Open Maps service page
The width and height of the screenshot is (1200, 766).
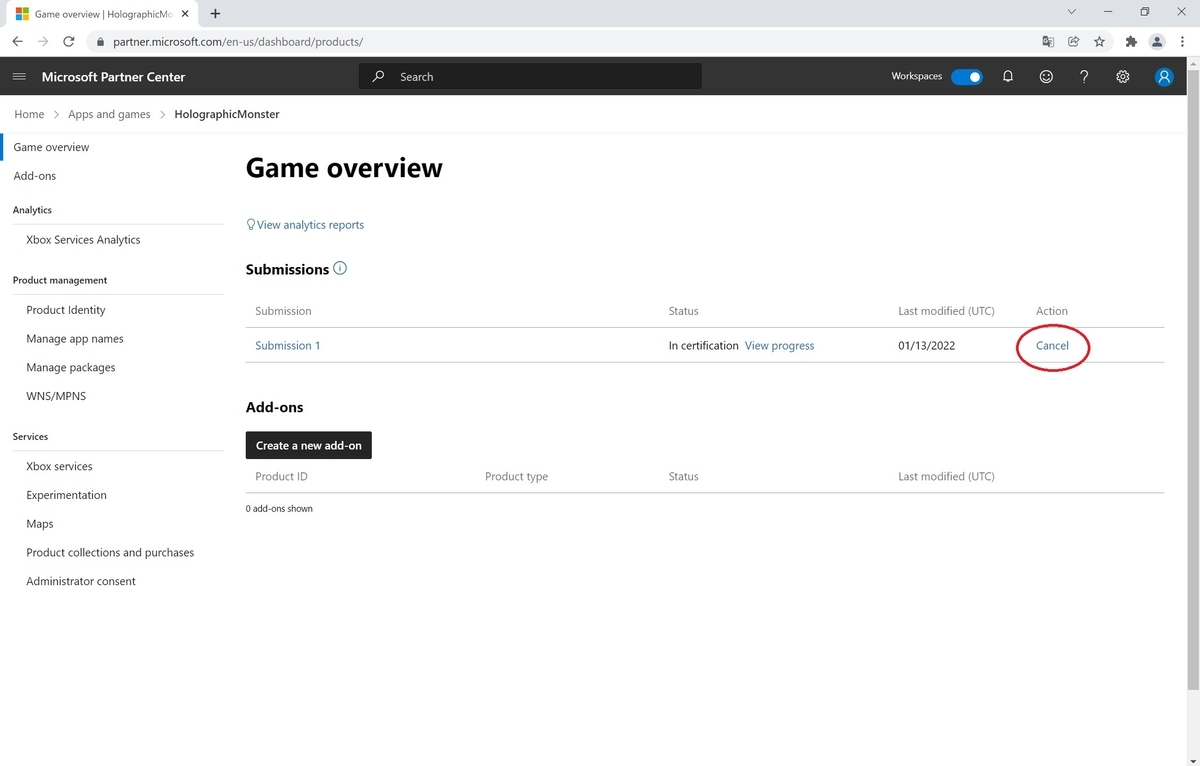click(x=40, y=524)
